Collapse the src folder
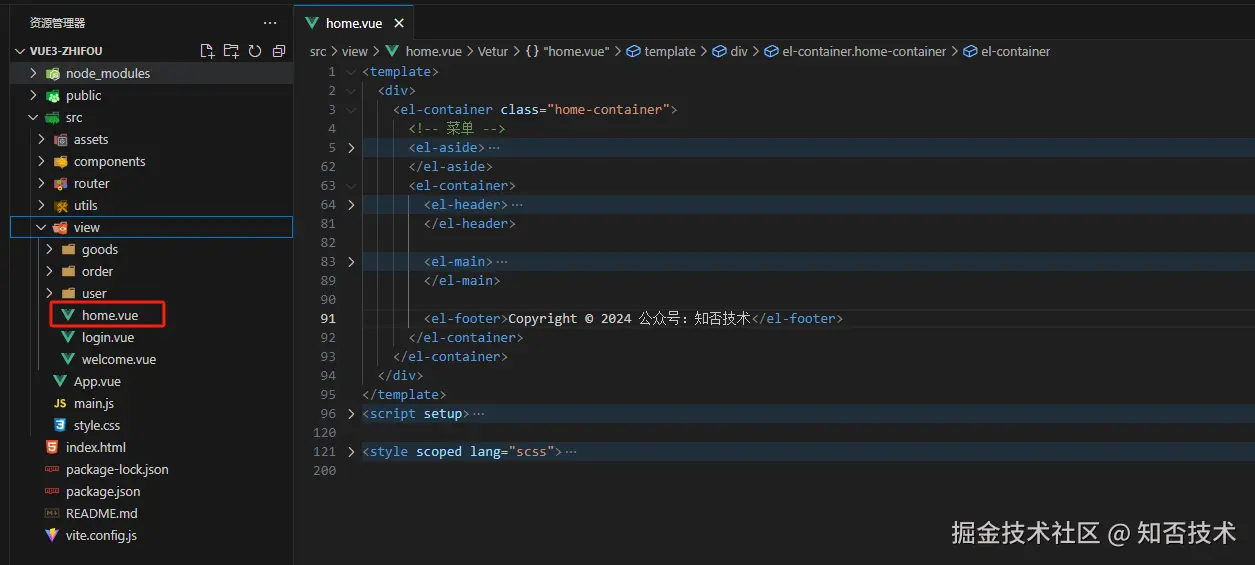The height and width of the screenshot is (565, 1255). click(33, 117)
